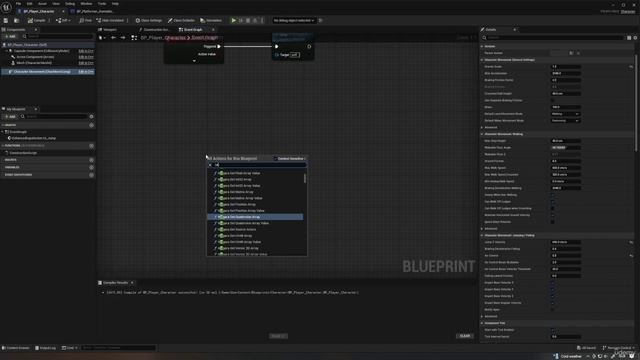Click the Save blueprint icon in toolbar
640x360 pixels.
pyautogui.click(x=6, y=20)
